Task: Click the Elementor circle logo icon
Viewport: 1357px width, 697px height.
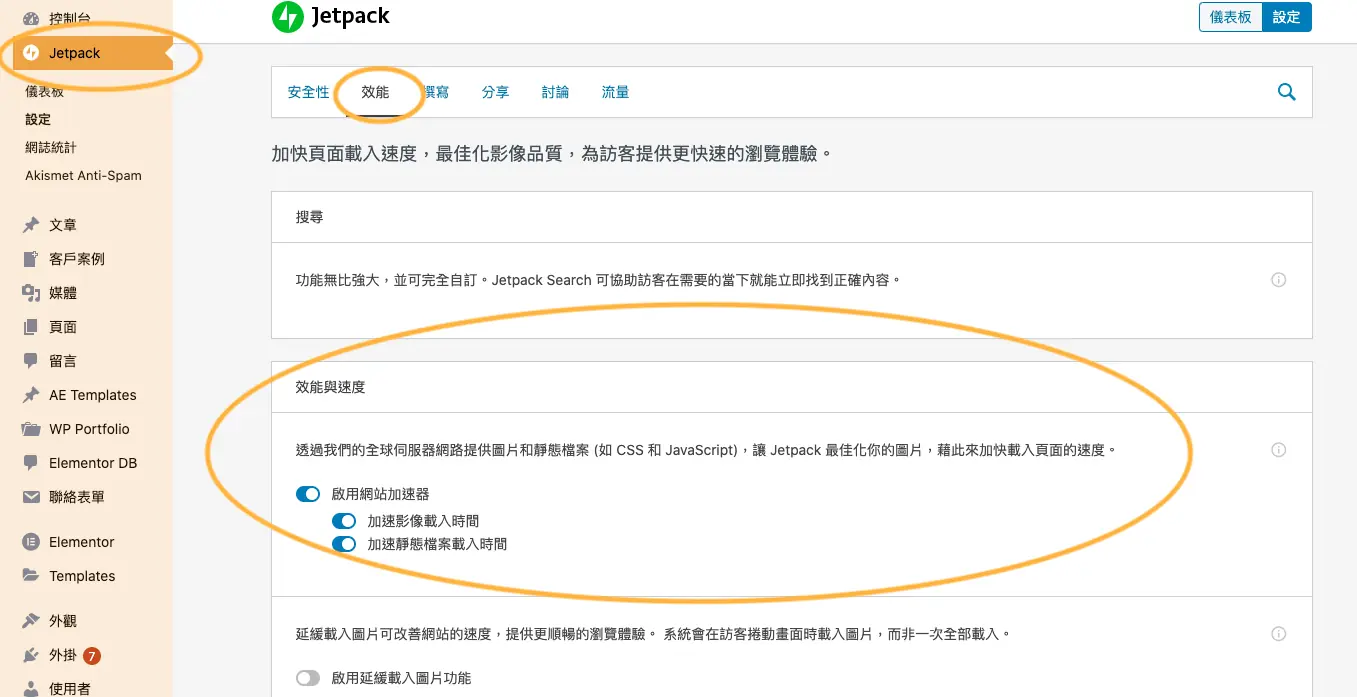Action: pyautogui.click(x=31, y=542)
